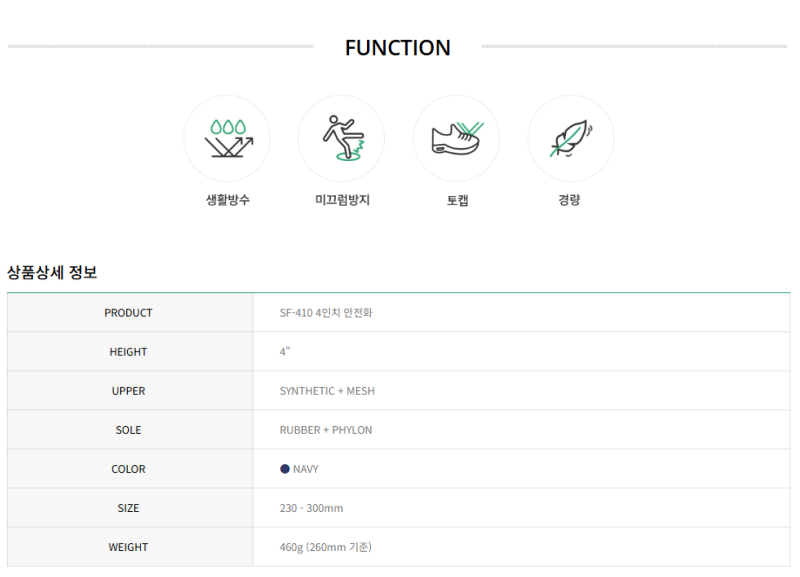800x577 pixels.
Task: Click the SF-410 4인치 안전화 product name
Action: click(x=326, y=313)
